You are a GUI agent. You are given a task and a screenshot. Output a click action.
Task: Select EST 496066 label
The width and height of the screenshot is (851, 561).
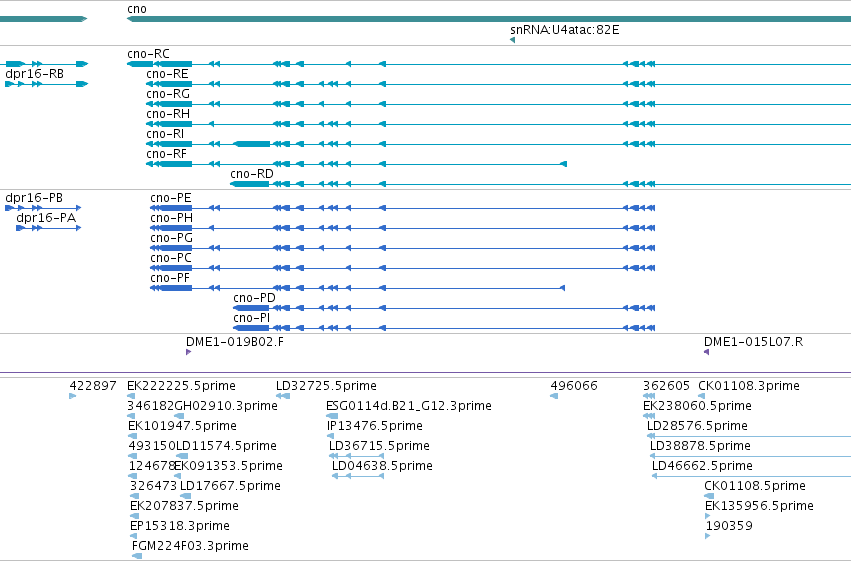click(574, 386)
